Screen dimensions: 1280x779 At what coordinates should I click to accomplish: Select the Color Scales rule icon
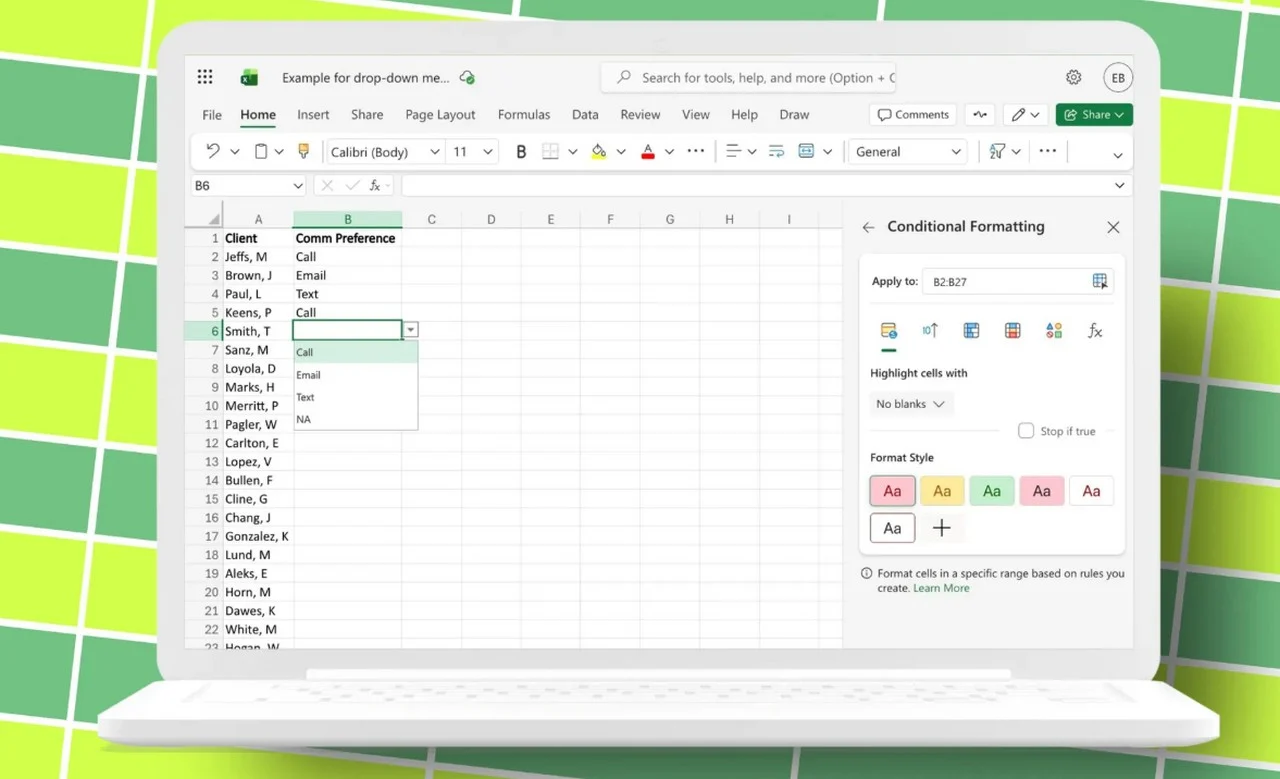[x=1012, y=330]
